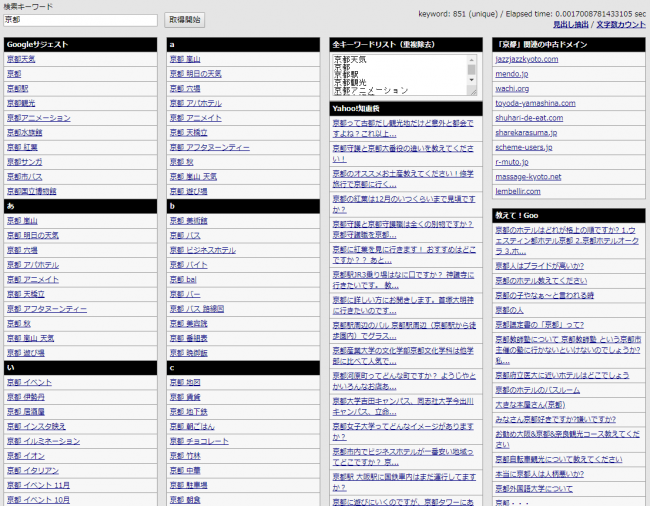The height and width of the screenshot is (506, 650).
Task: Select the toyoda-yamashina.com domain link
Action: click(535, 103)
